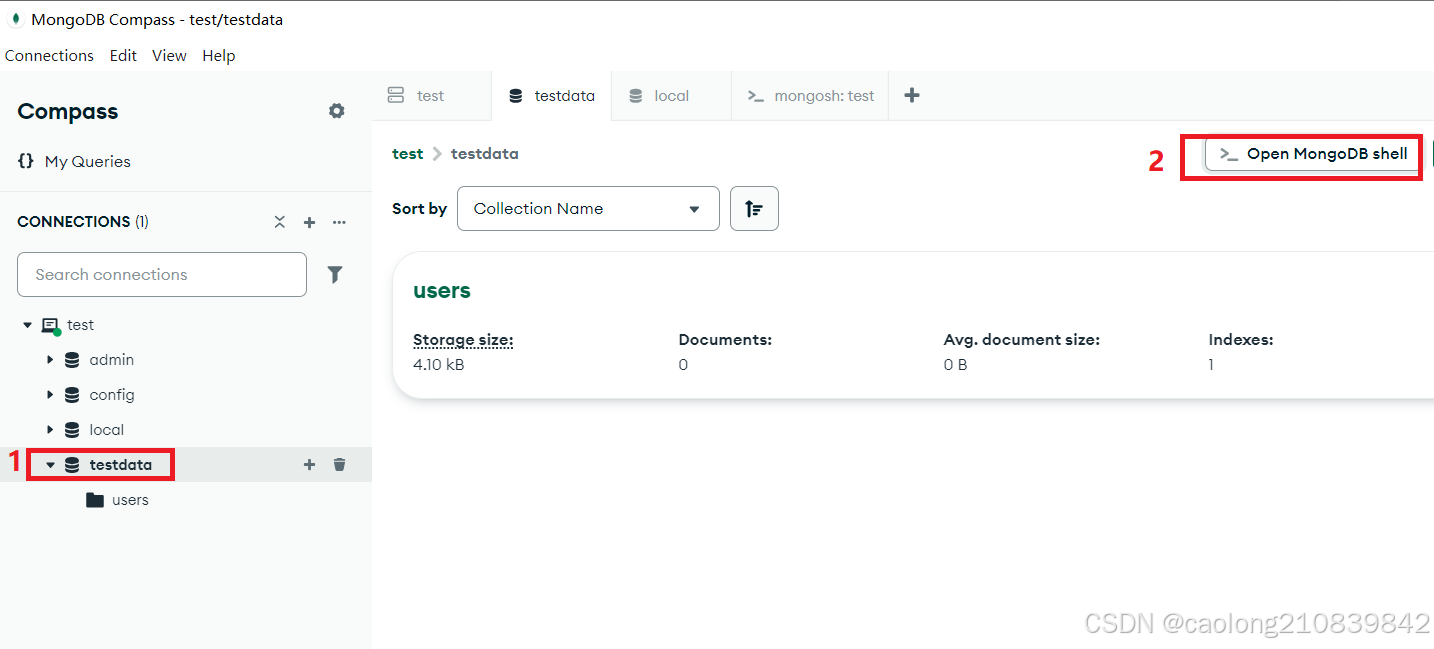Open users collection in sidebar
The width and height of the screenshot is (1434, 649).
[130, 500]
